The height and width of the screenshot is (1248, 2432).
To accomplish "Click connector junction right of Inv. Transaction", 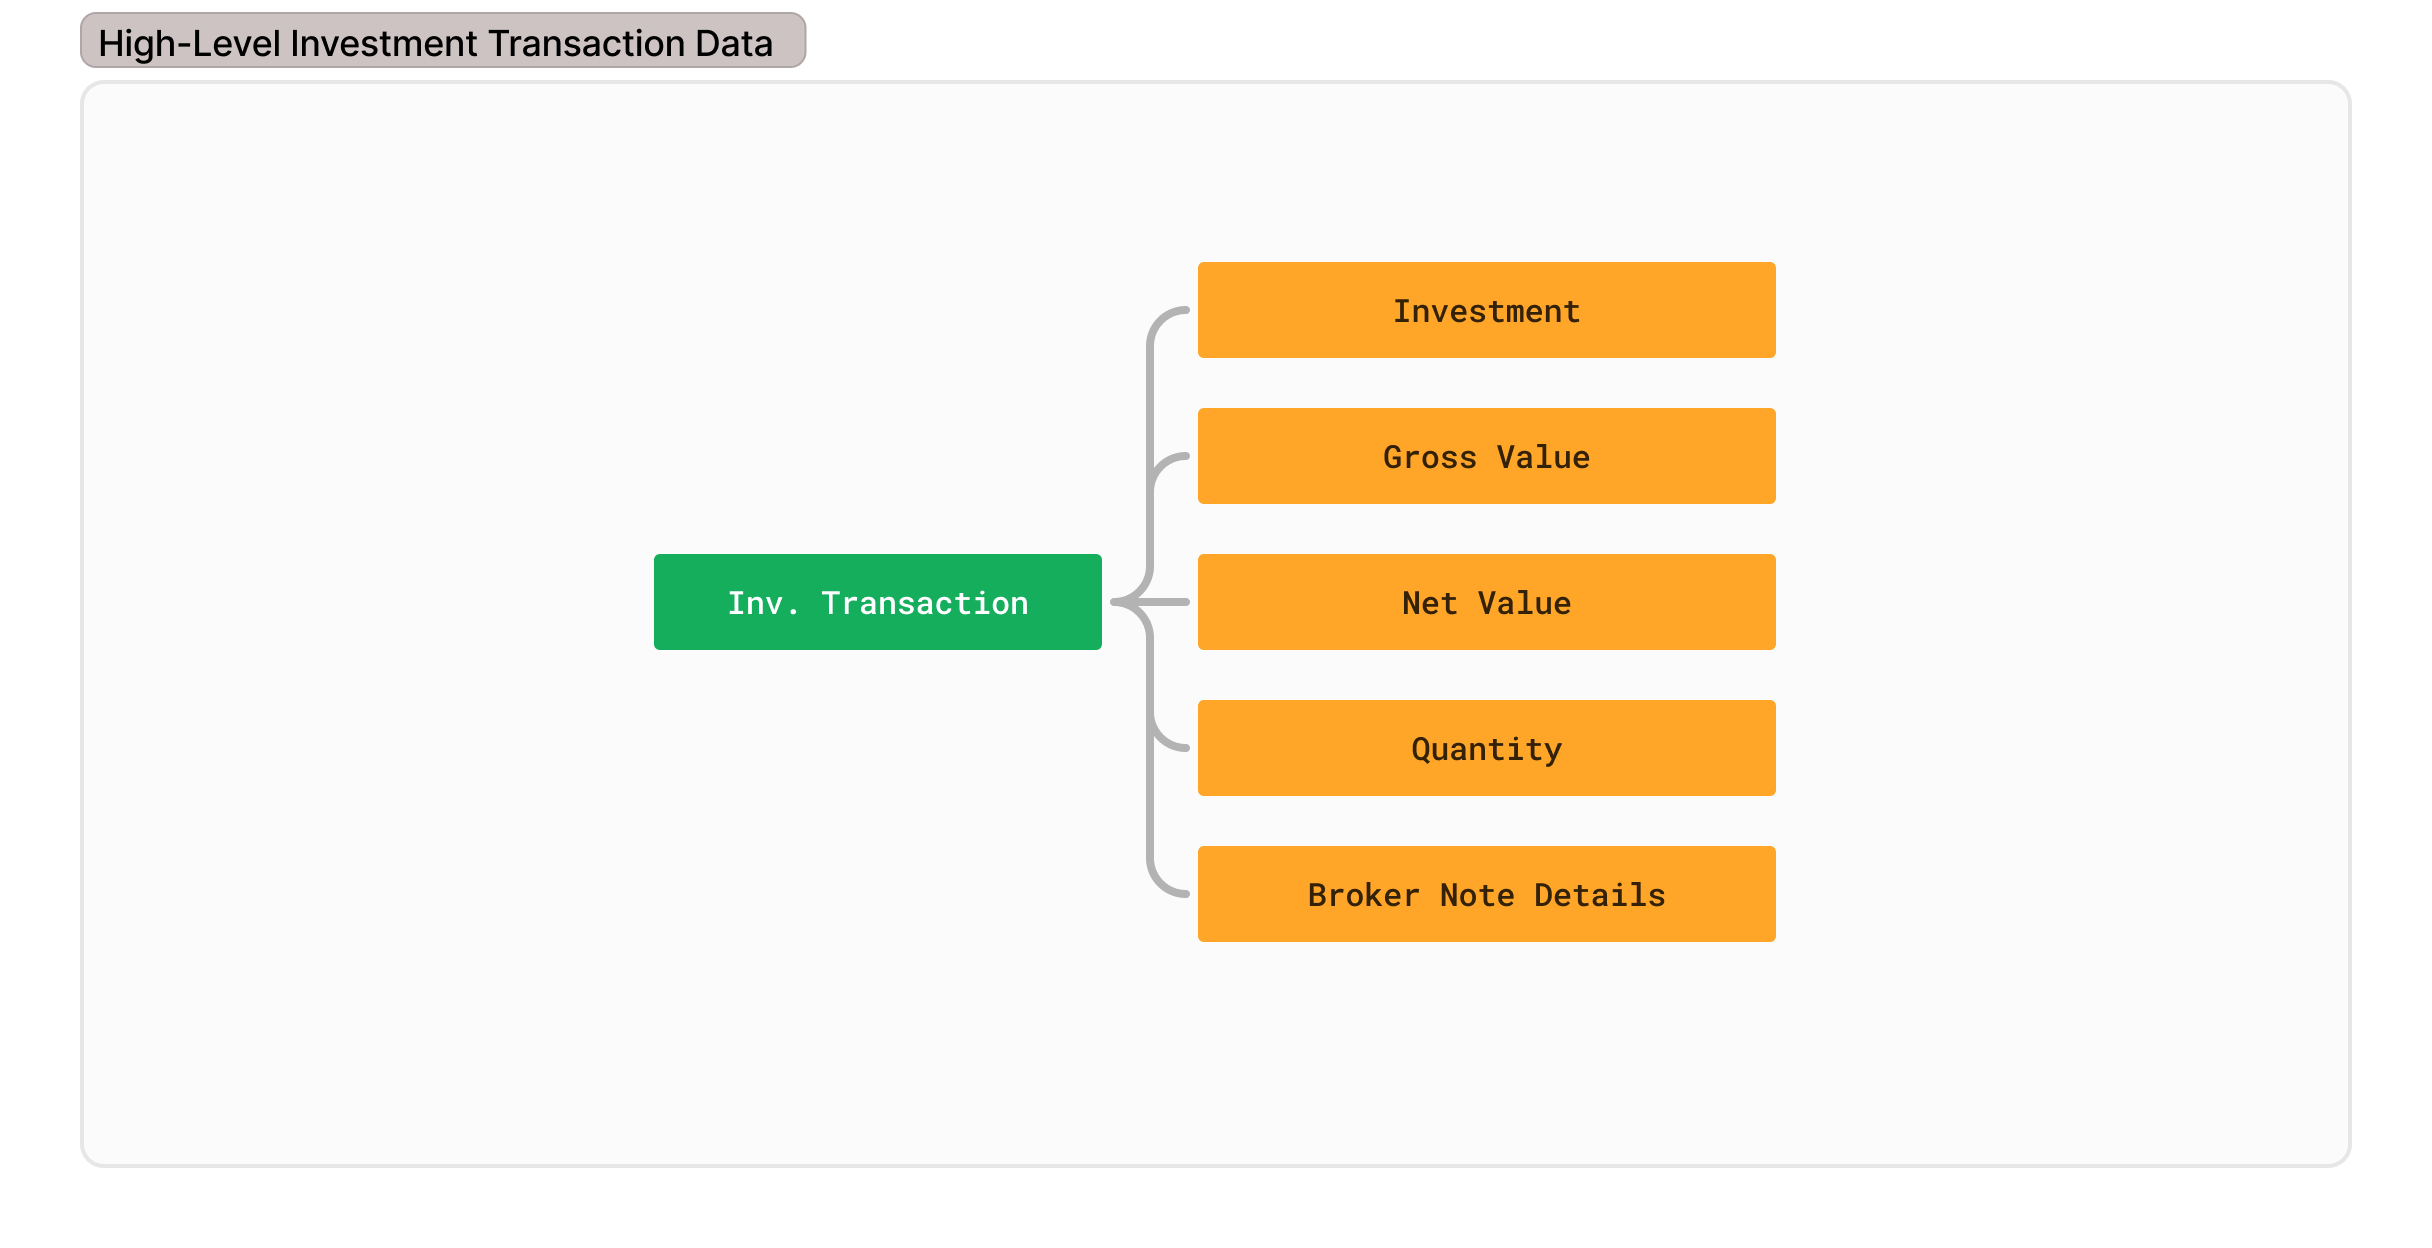I will [x=1124, y=602].
